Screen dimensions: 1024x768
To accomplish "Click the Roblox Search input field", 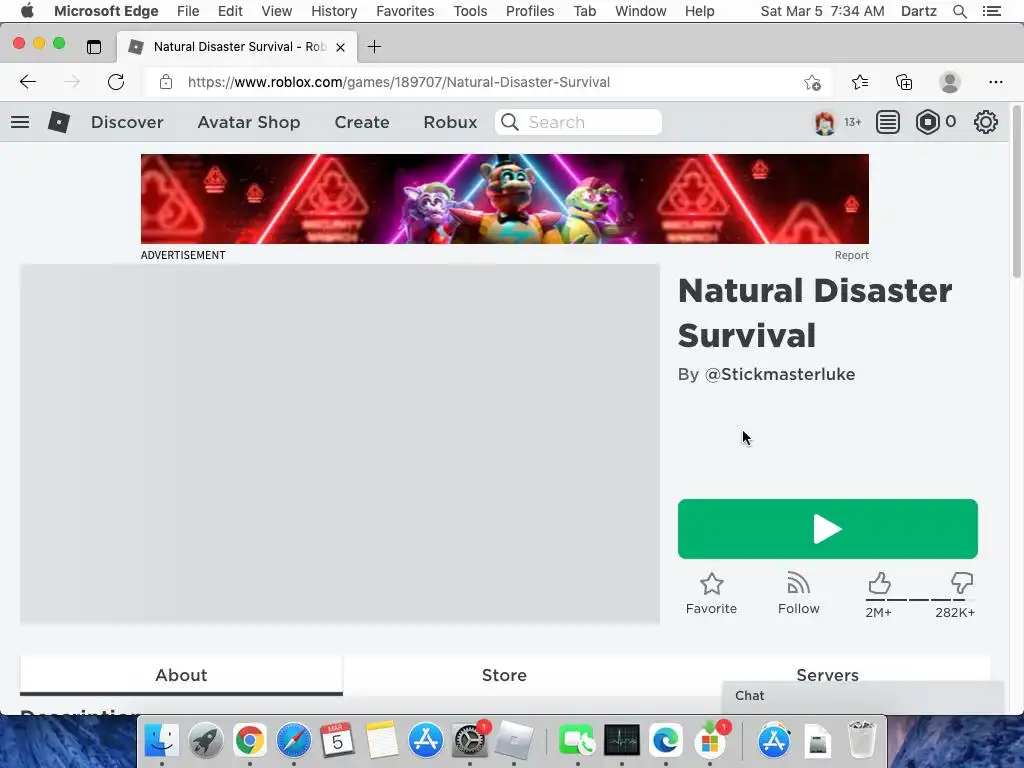I will [x=579, y=122].
